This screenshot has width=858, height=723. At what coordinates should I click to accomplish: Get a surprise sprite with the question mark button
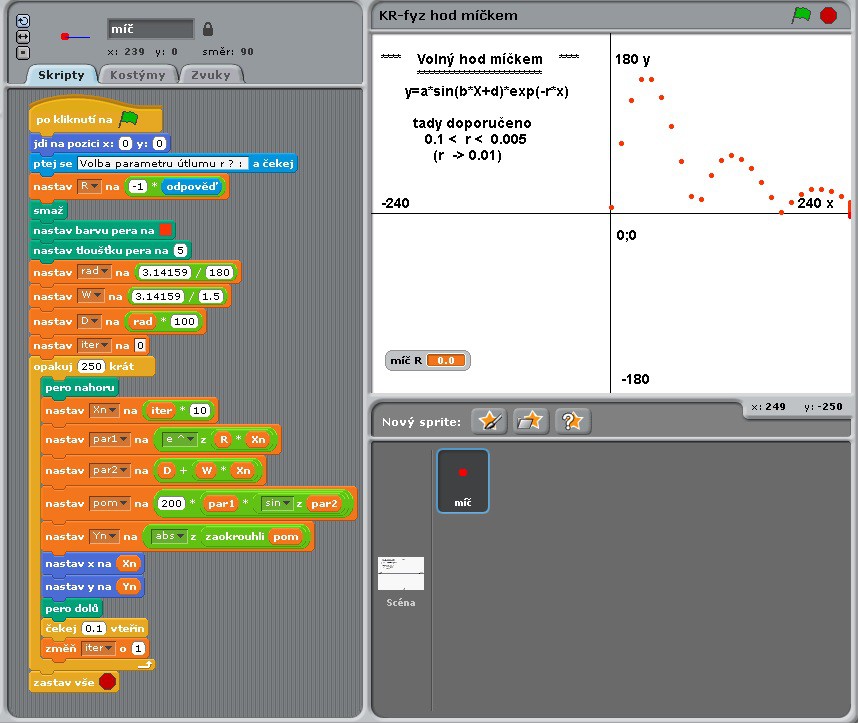[x=571, y=421]
